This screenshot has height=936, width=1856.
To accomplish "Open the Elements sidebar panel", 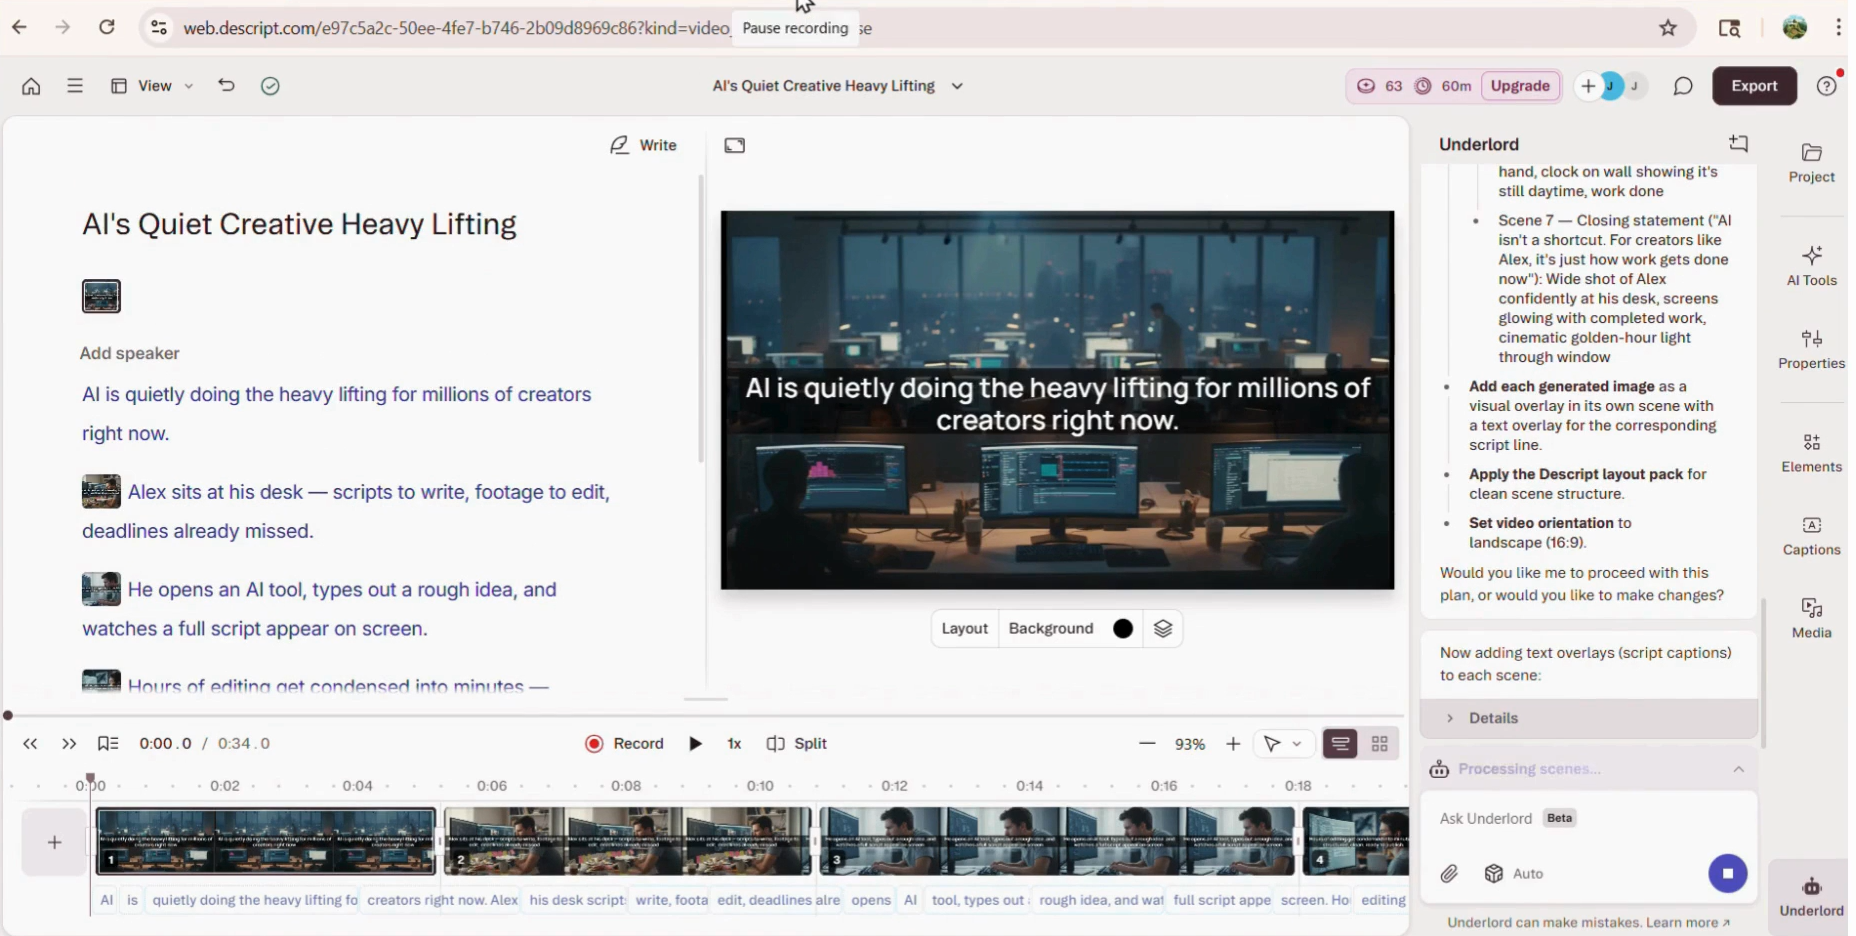I will pos(1812,452).
